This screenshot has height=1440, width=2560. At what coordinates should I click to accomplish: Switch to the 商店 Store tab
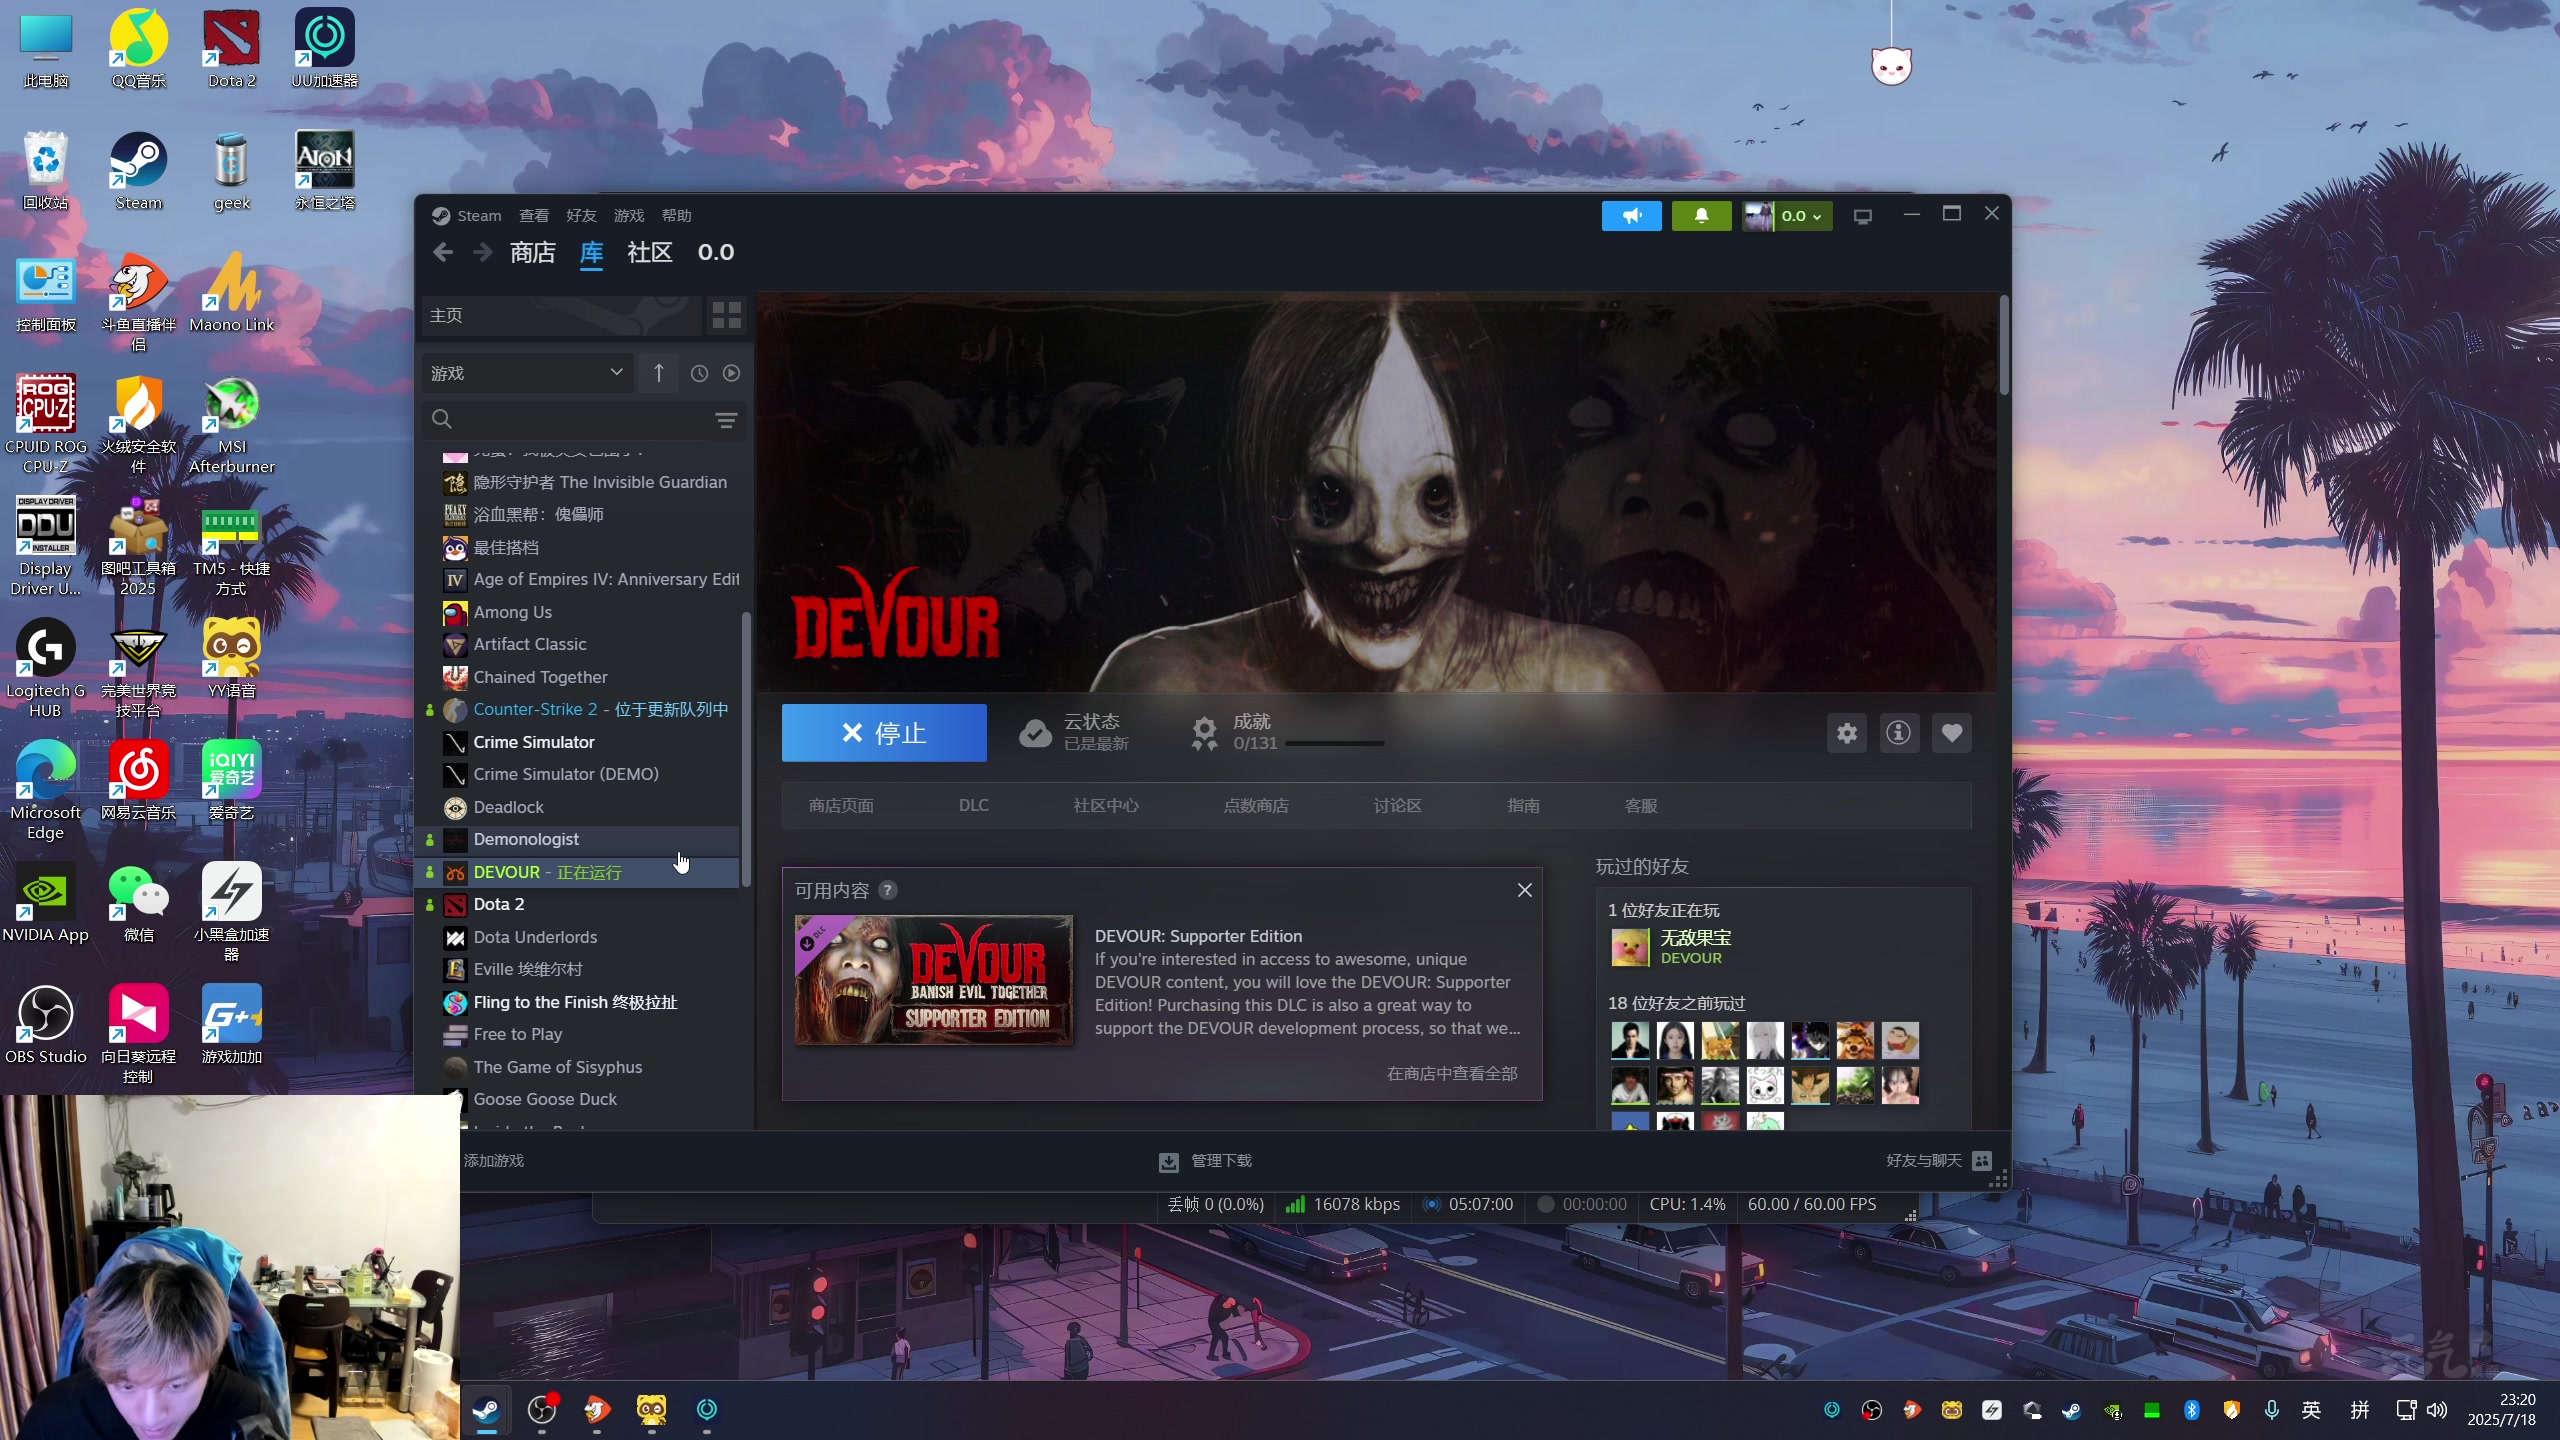point(532,253)
